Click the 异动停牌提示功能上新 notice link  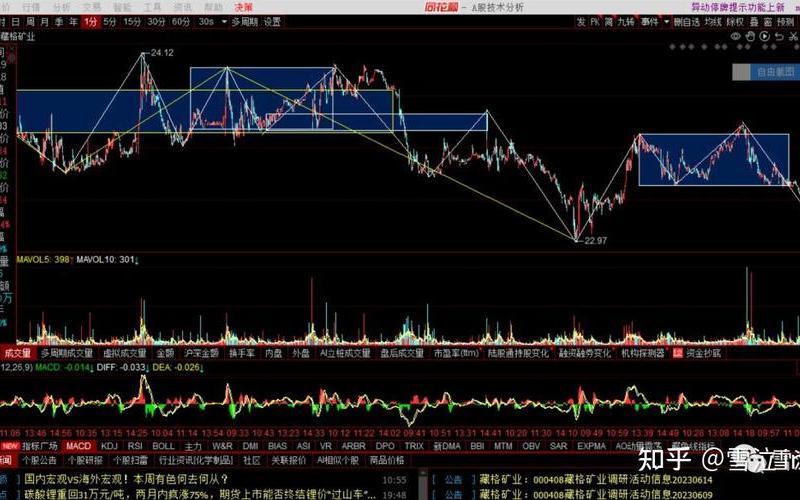(x=738, y=7)
